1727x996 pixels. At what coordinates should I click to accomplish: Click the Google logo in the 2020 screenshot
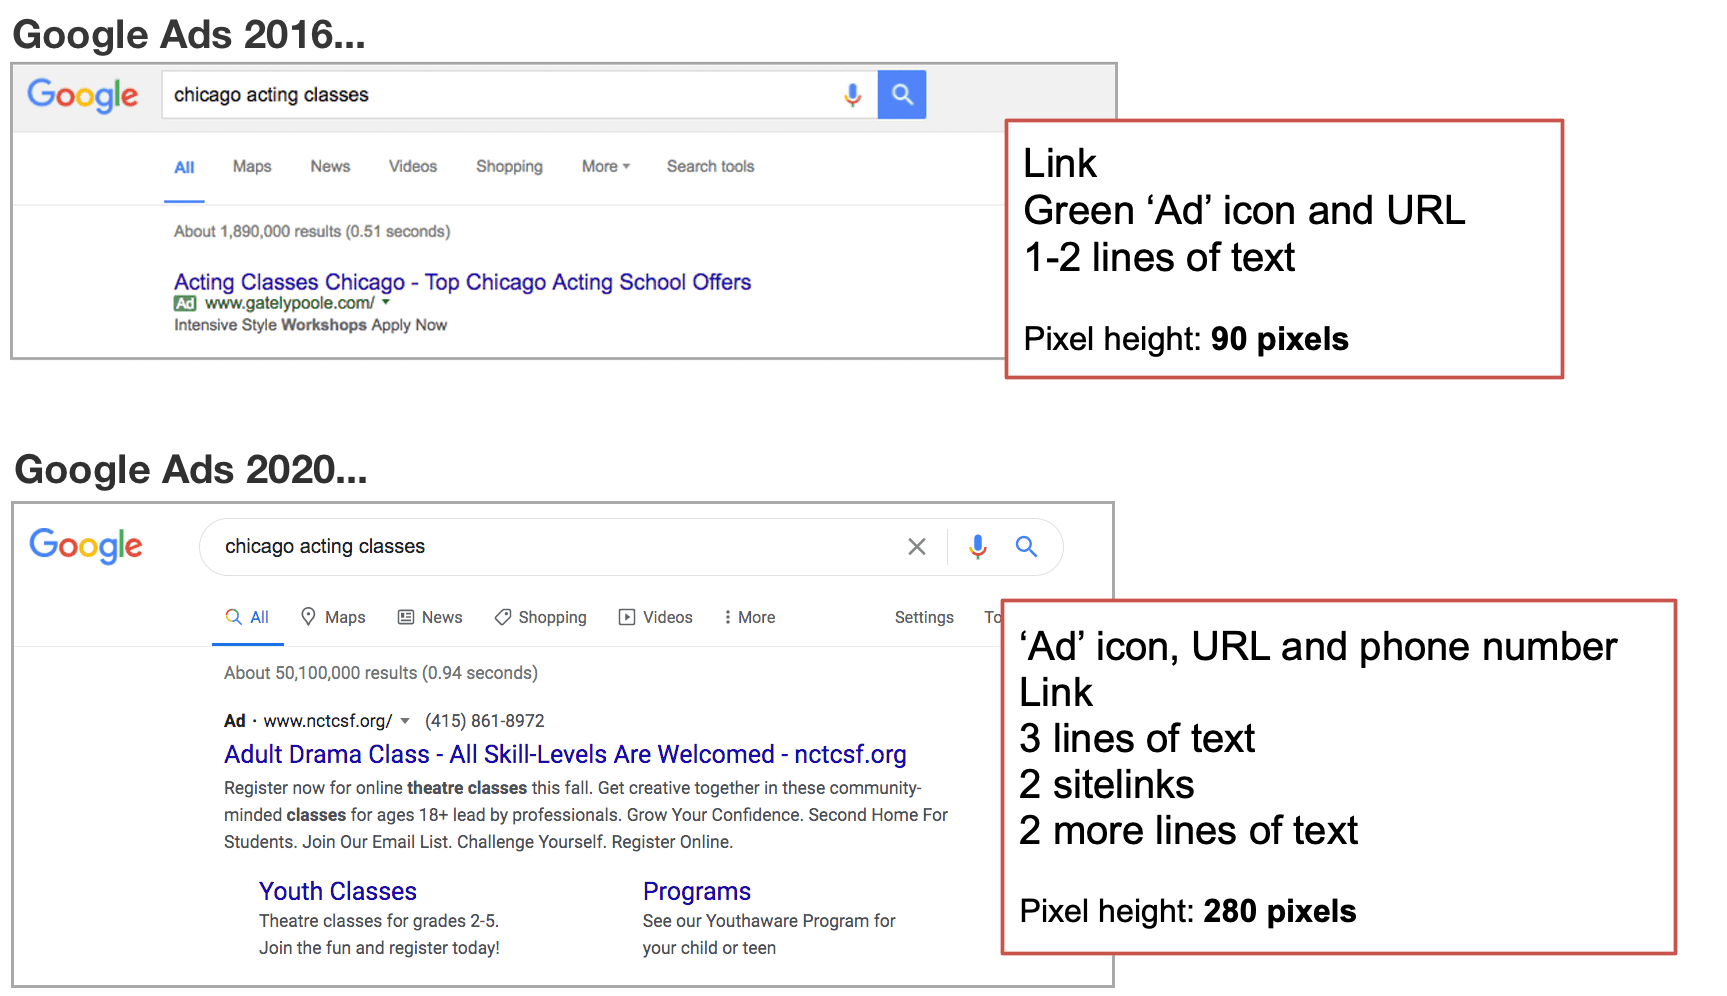tap(86, 546)
